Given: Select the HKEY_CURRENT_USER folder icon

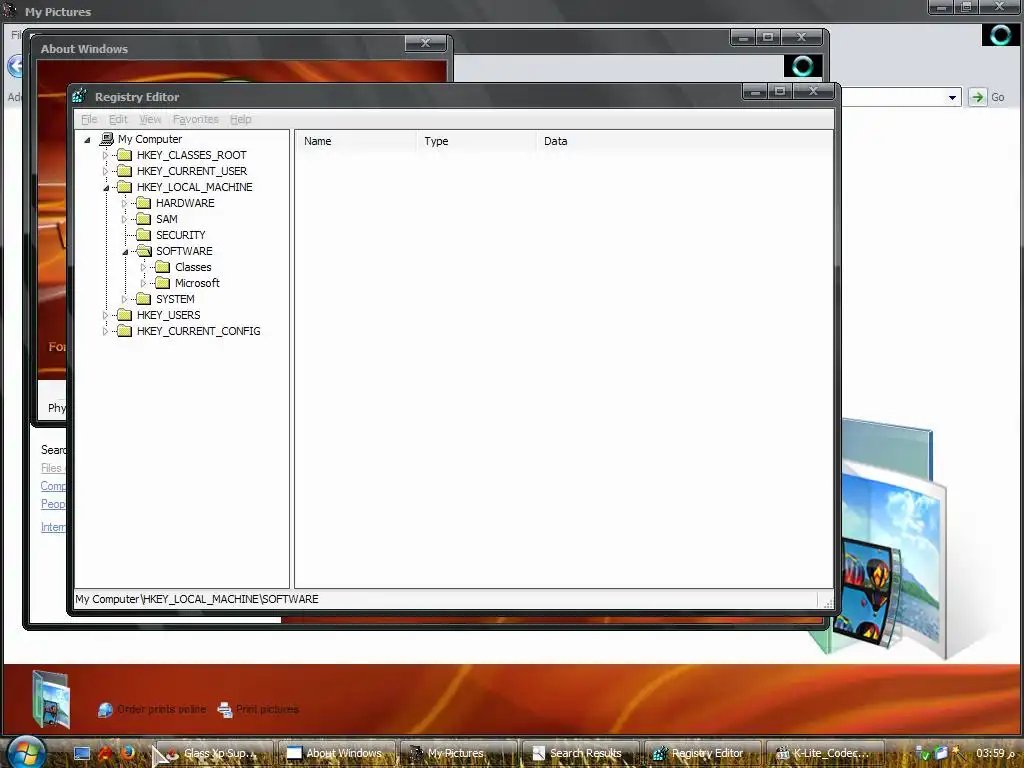Looking at the screenshot, I should click(124, 170).
